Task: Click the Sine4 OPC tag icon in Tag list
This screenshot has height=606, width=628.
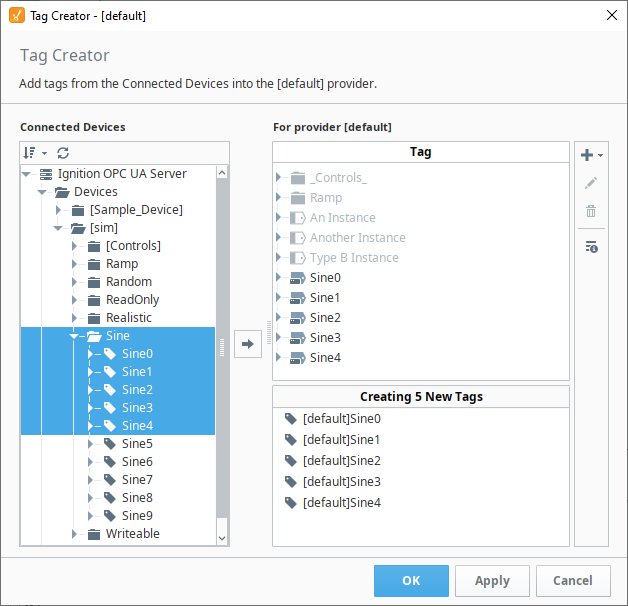Action: [298, 358]
